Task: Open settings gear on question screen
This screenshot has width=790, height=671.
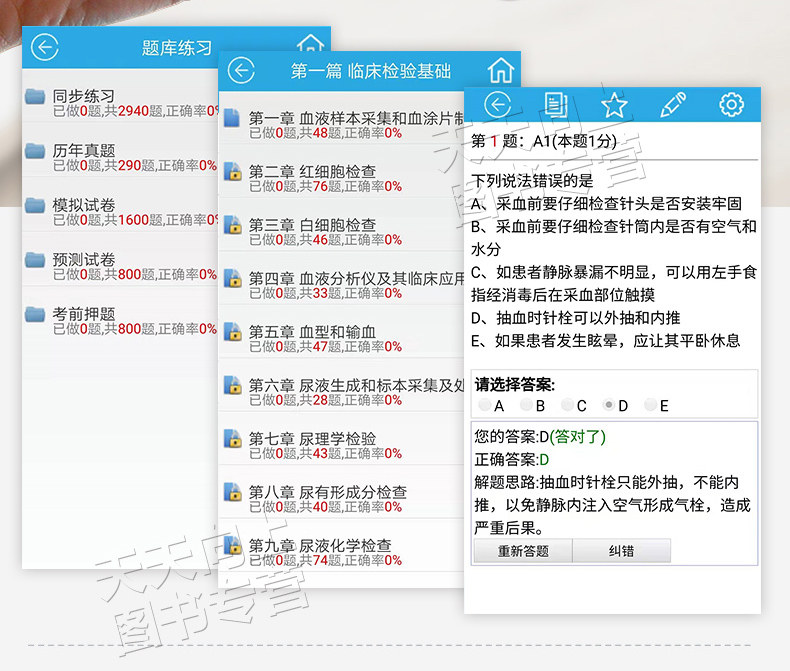Action: pos(731,105)
